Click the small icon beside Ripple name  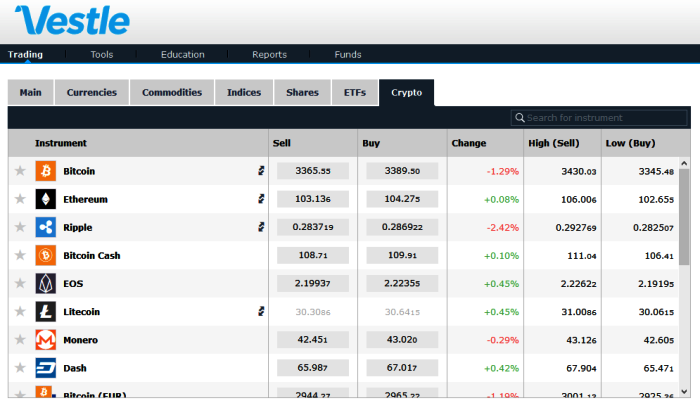point(261,227)
